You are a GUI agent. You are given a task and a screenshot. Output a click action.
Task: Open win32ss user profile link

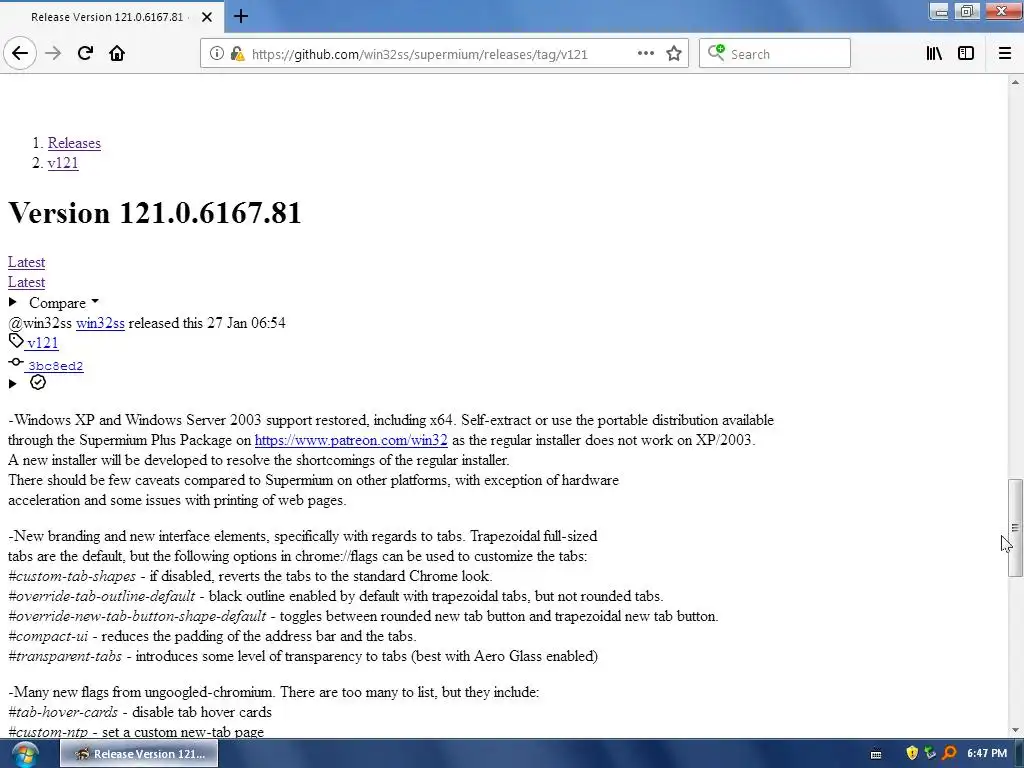point(100,323)
